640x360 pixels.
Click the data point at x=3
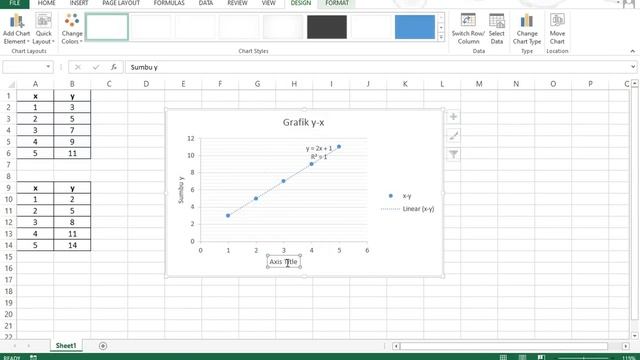click(x=284, y=181)
